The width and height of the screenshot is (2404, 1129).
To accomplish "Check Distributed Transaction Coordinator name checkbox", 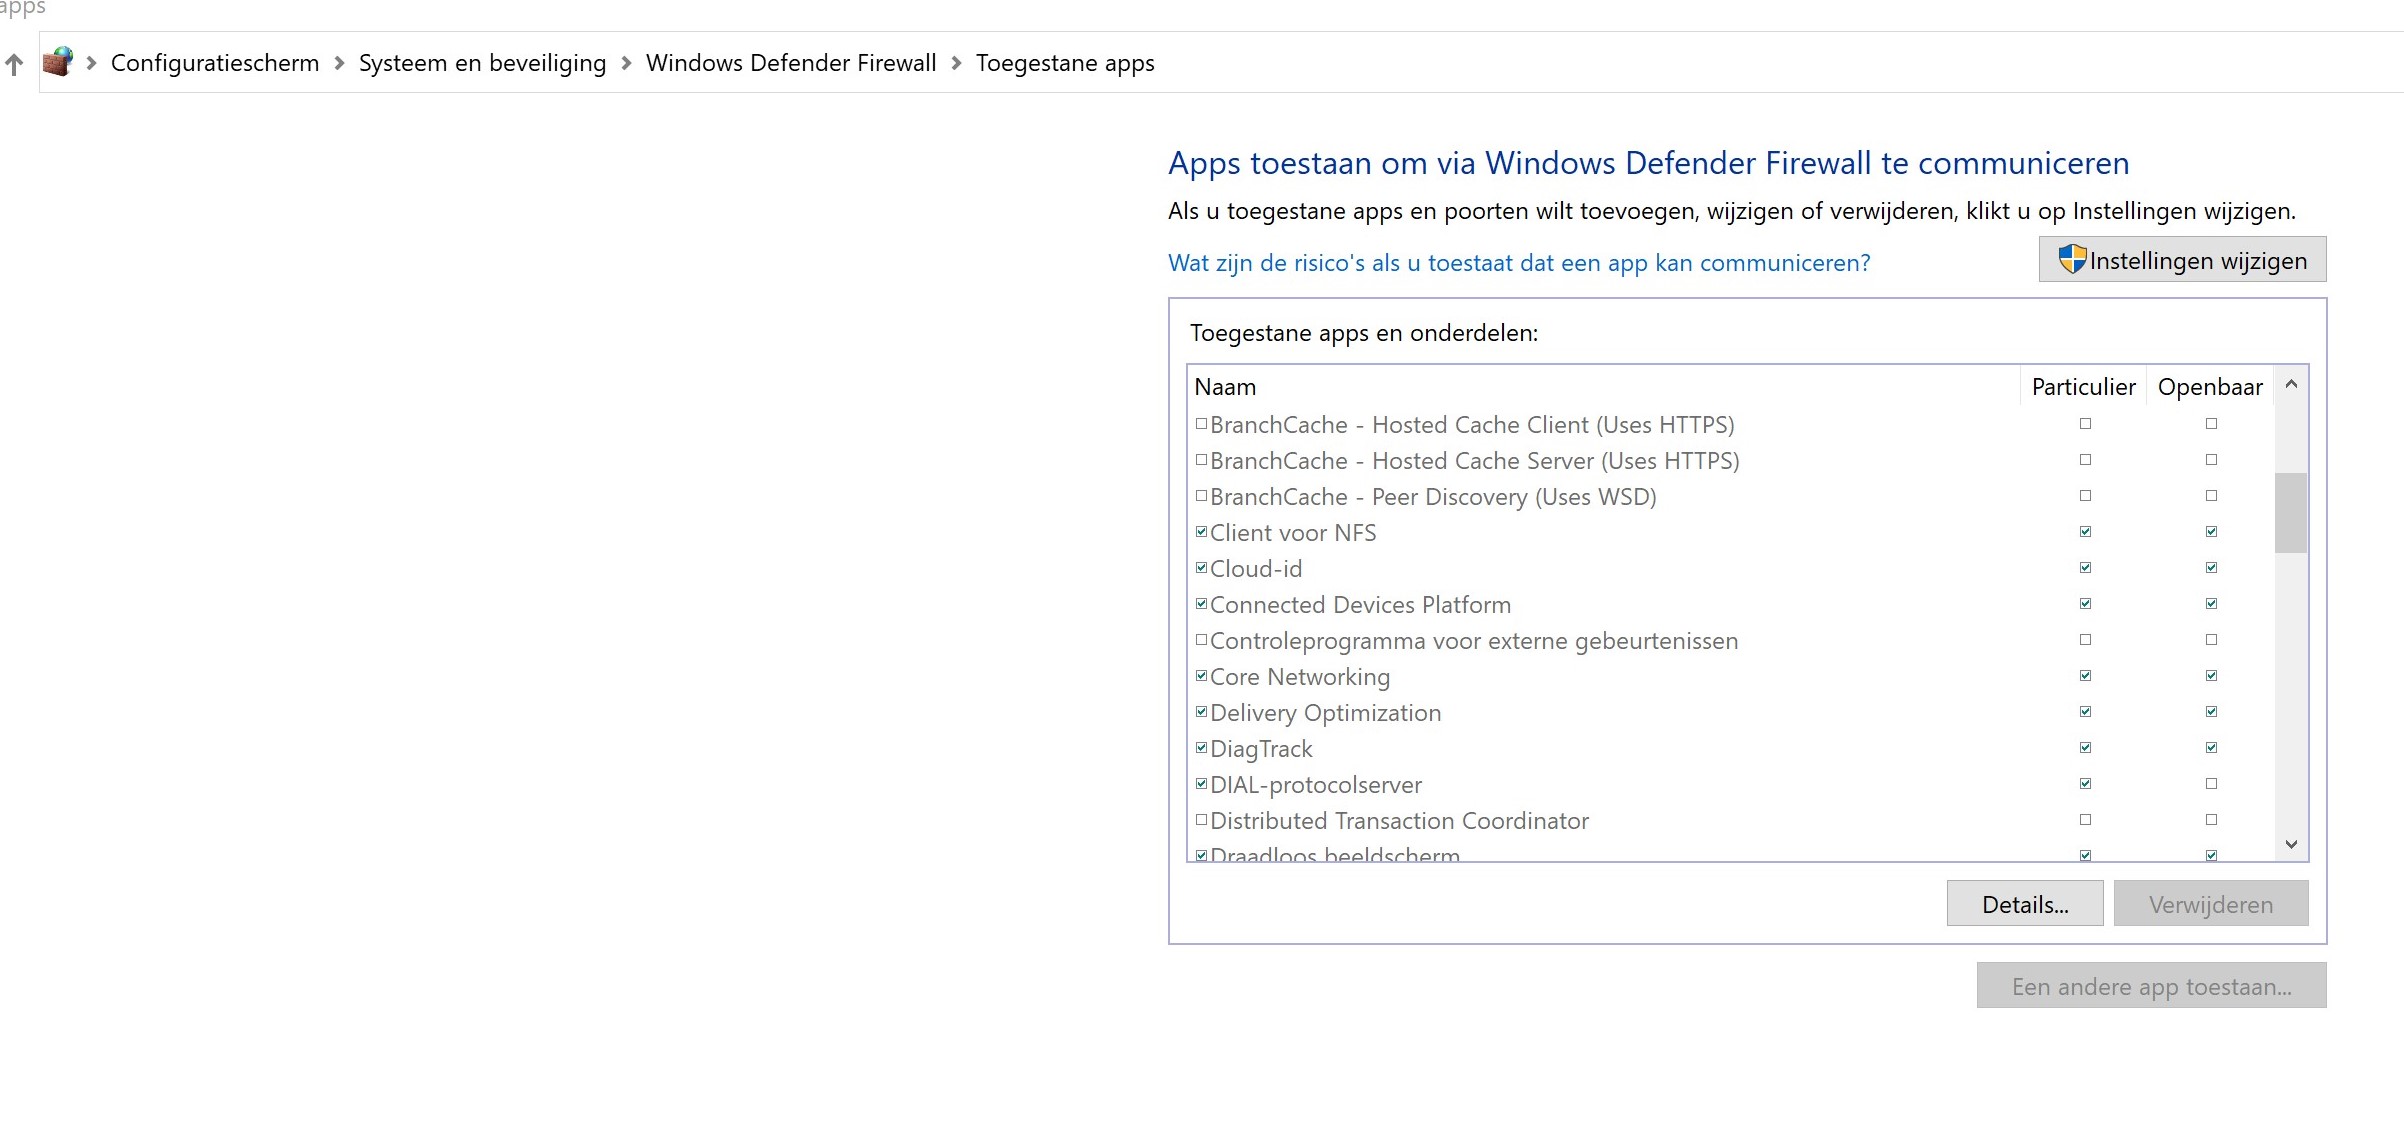I will tap(1201, 820).
